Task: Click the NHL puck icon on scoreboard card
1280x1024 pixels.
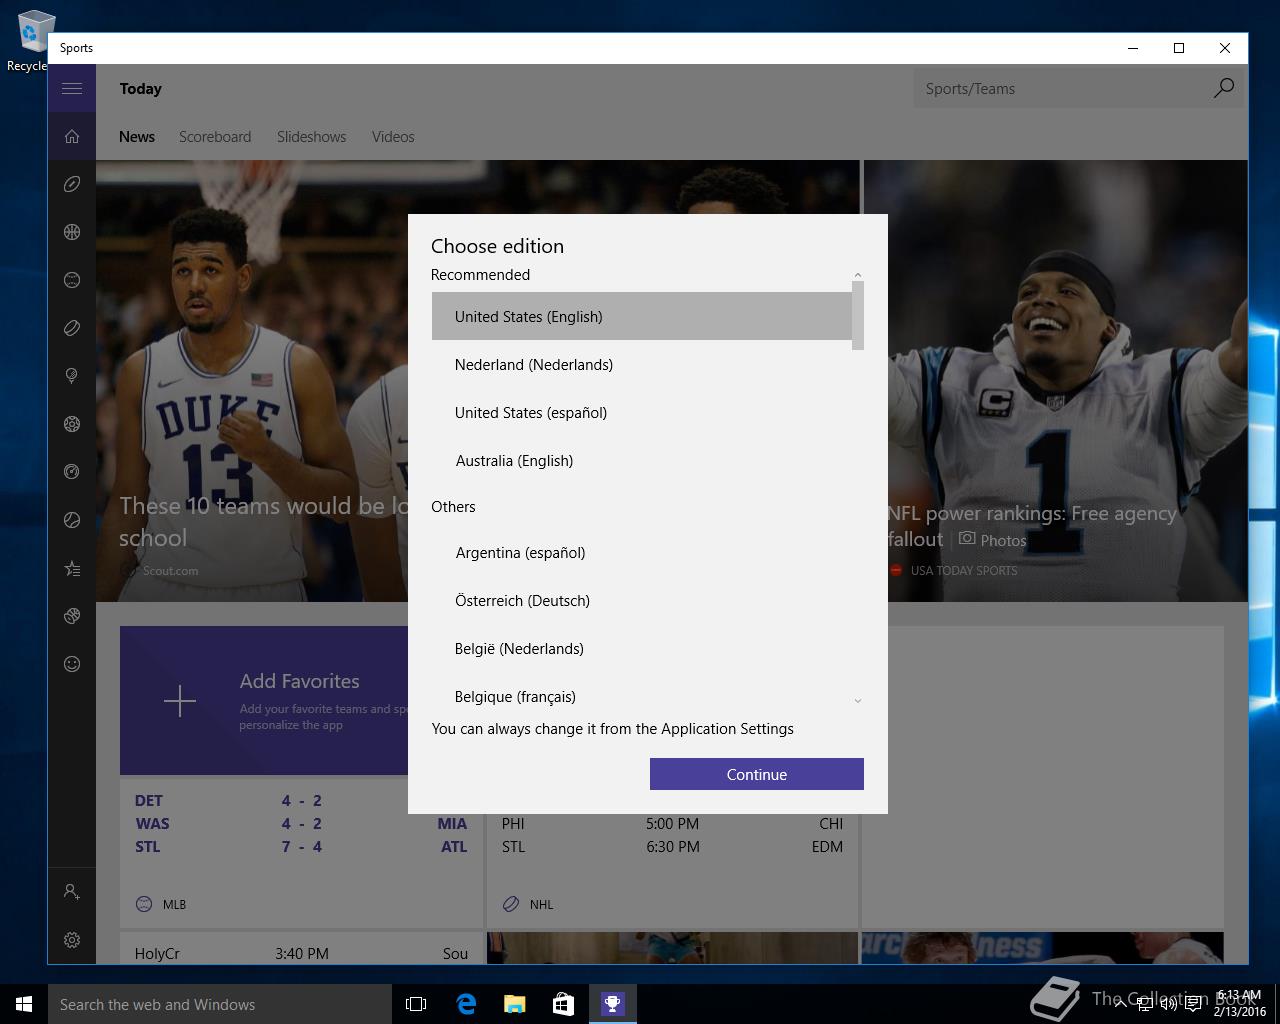Action: [511, 904]
